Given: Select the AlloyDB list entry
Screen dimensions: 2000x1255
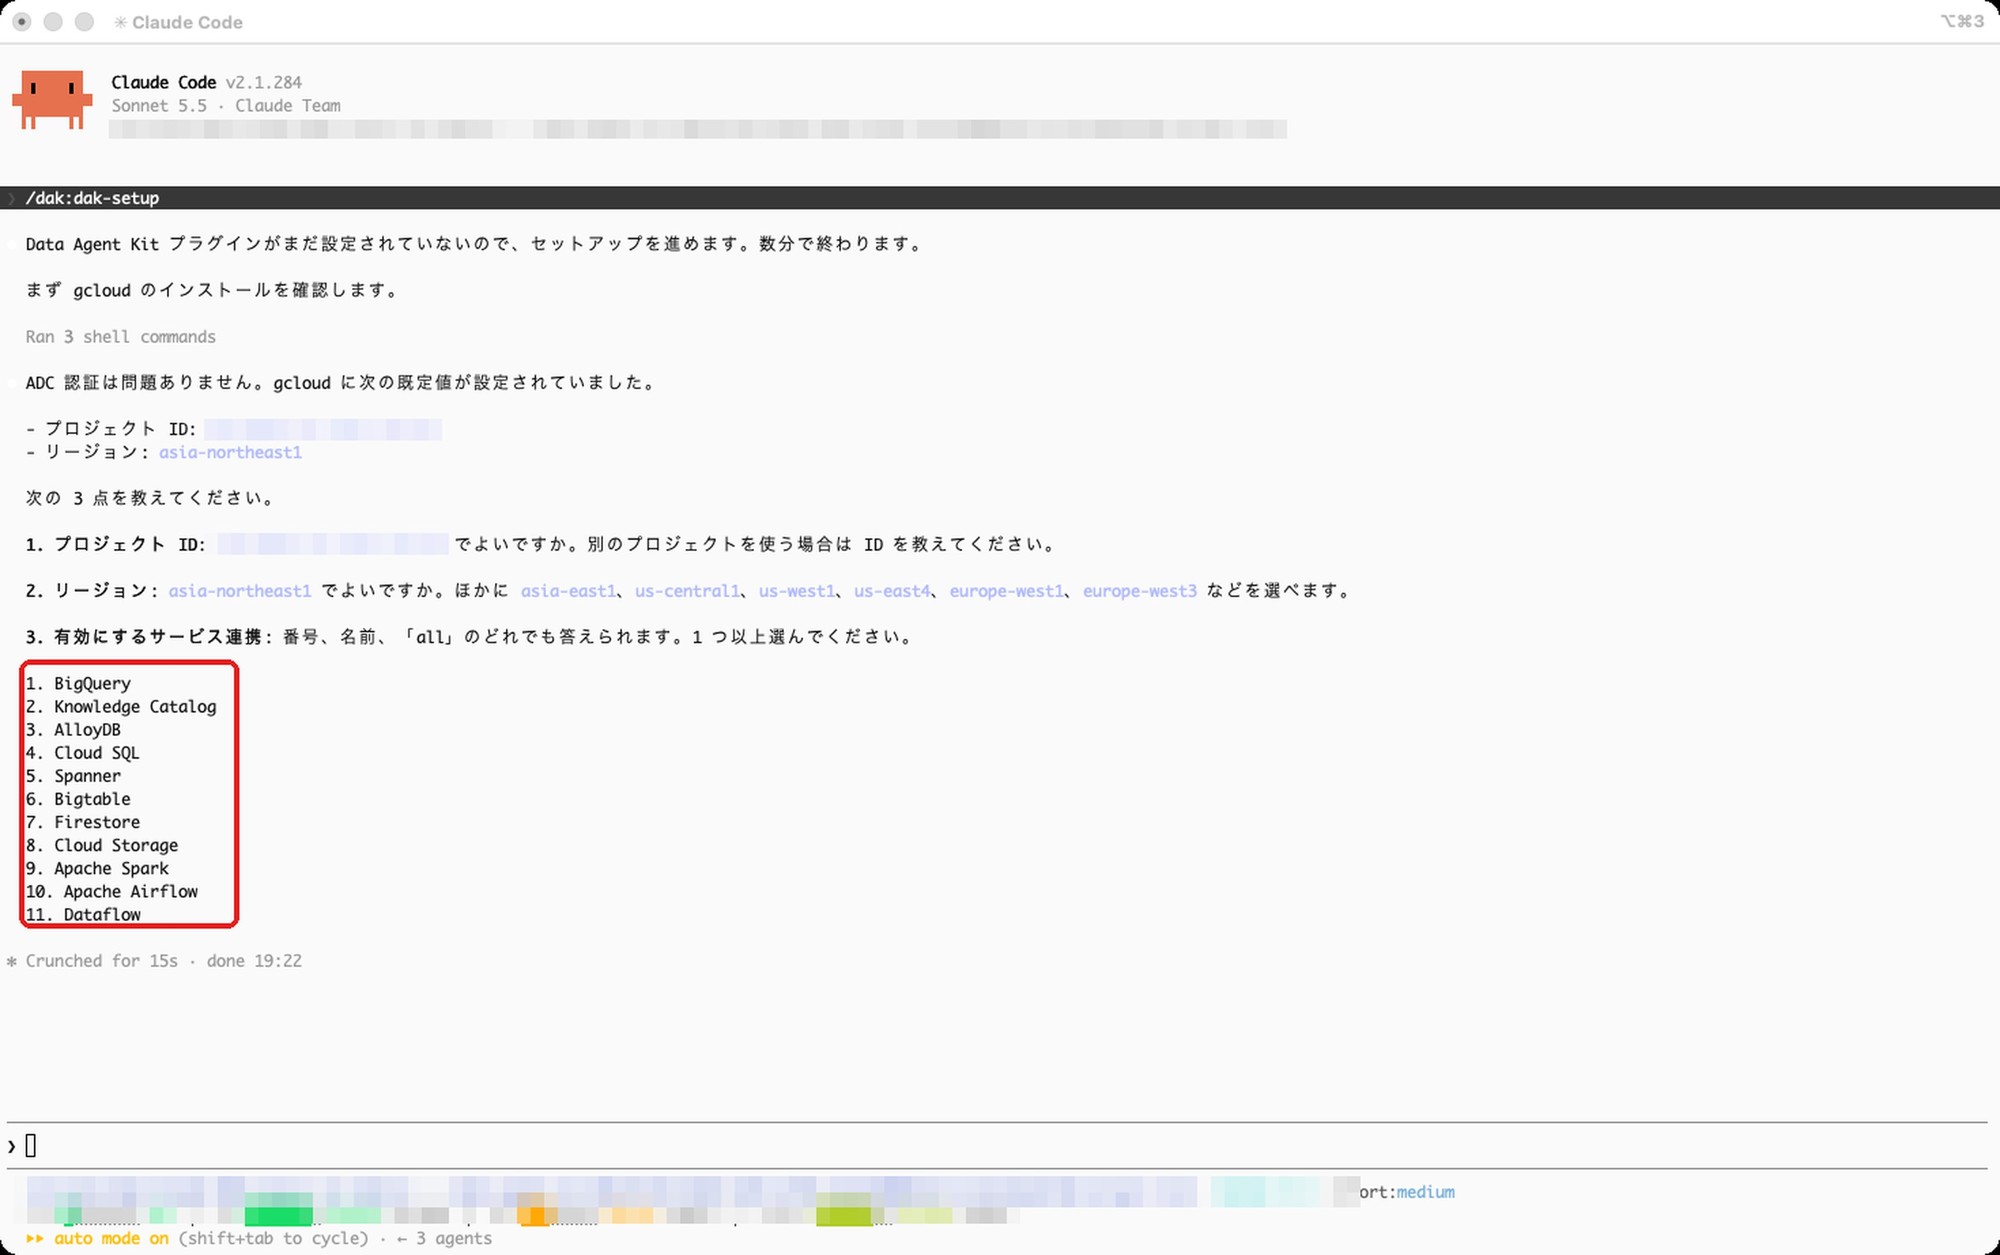Looking at the screenshot, I should (x=73, y=729).
